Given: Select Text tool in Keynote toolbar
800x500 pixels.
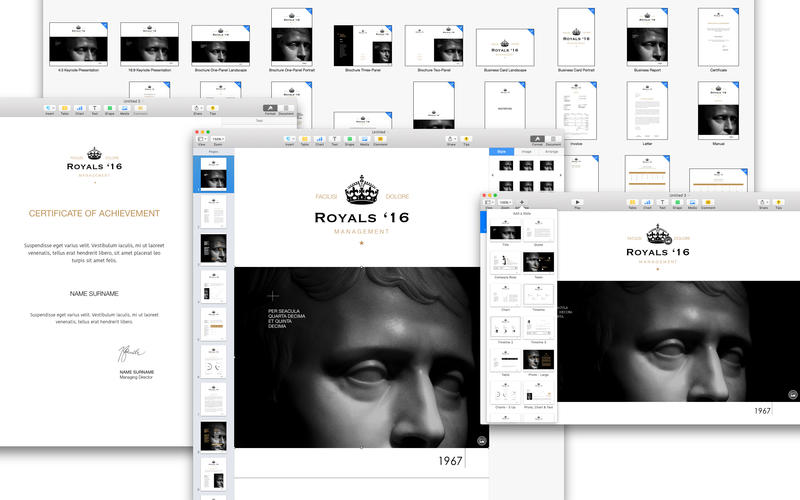Looking at the screenshot, I should (x=662, y=202).
